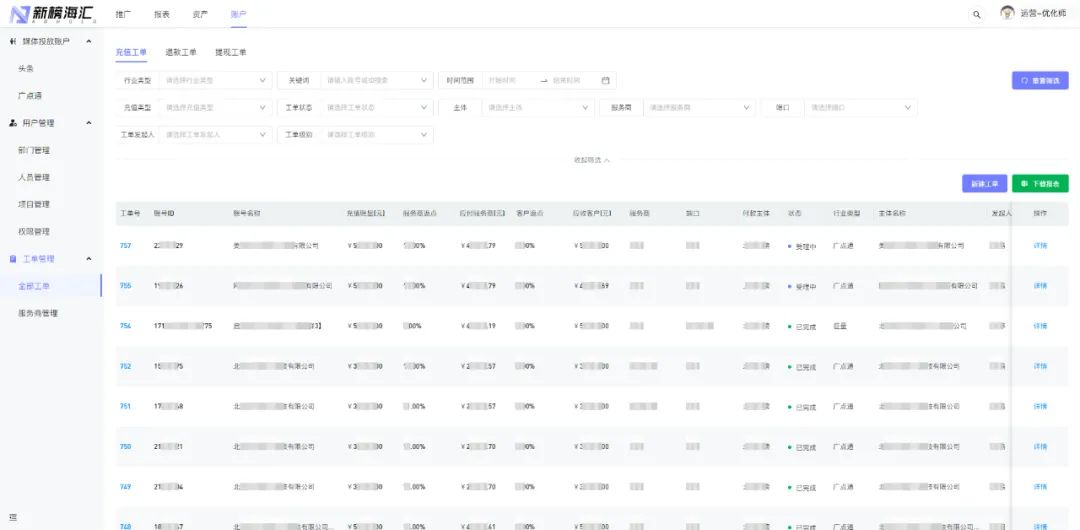The height and width of the screenshot is (530, 1080).
Task: Collapse filters via 收起筛选
Action: click(592, 160)
